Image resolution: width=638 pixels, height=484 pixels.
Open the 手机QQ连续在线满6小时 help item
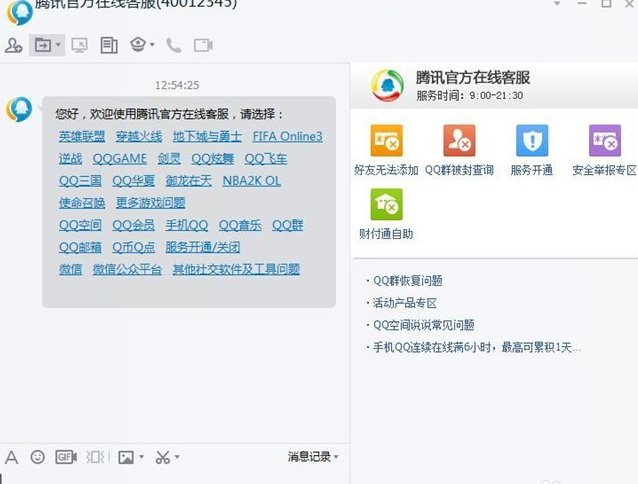[x=477, y=347]
